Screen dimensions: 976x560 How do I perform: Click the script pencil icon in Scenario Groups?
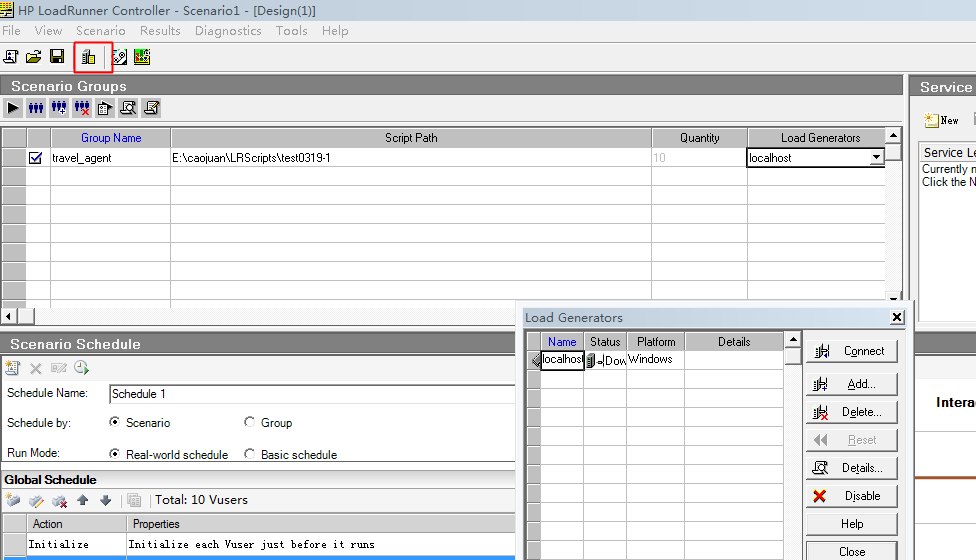coord(151,108)
